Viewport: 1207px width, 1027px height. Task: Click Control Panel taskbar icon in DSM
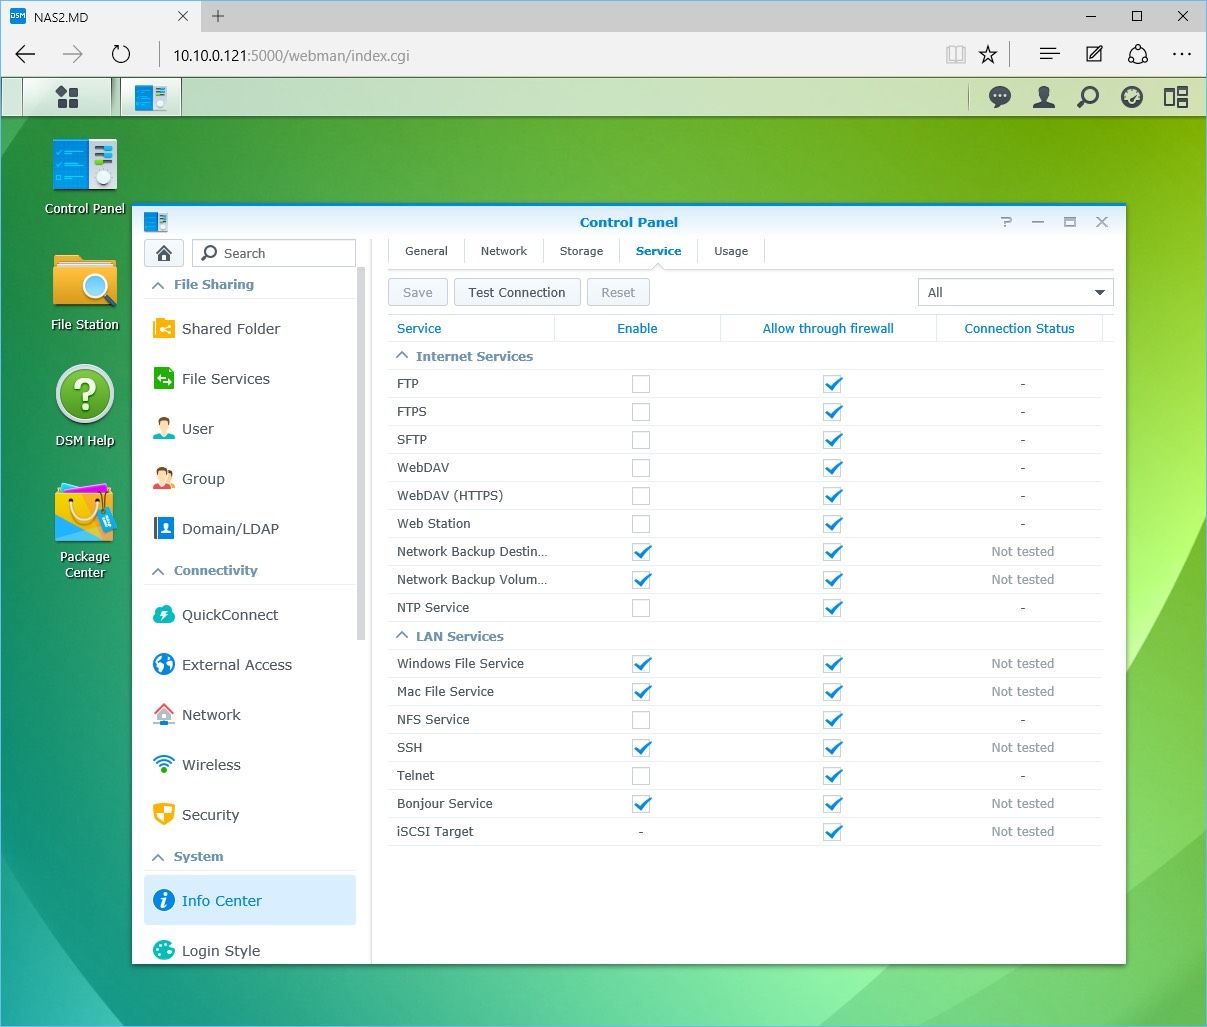(x=151, y=97)
